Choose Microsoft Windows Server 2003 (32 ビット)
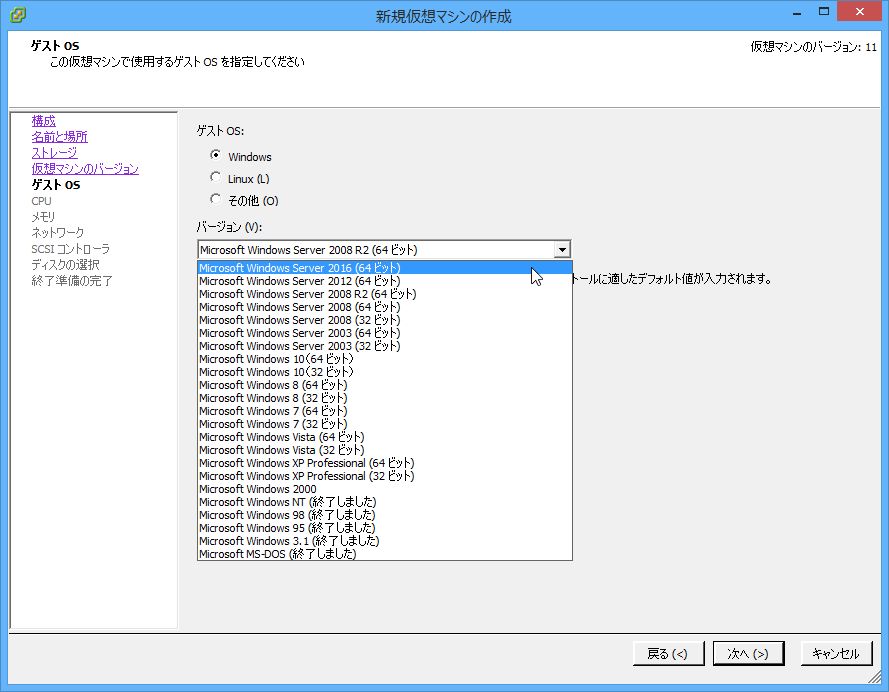The height and width of the screenshot is (692, 889). click(384, 346)
